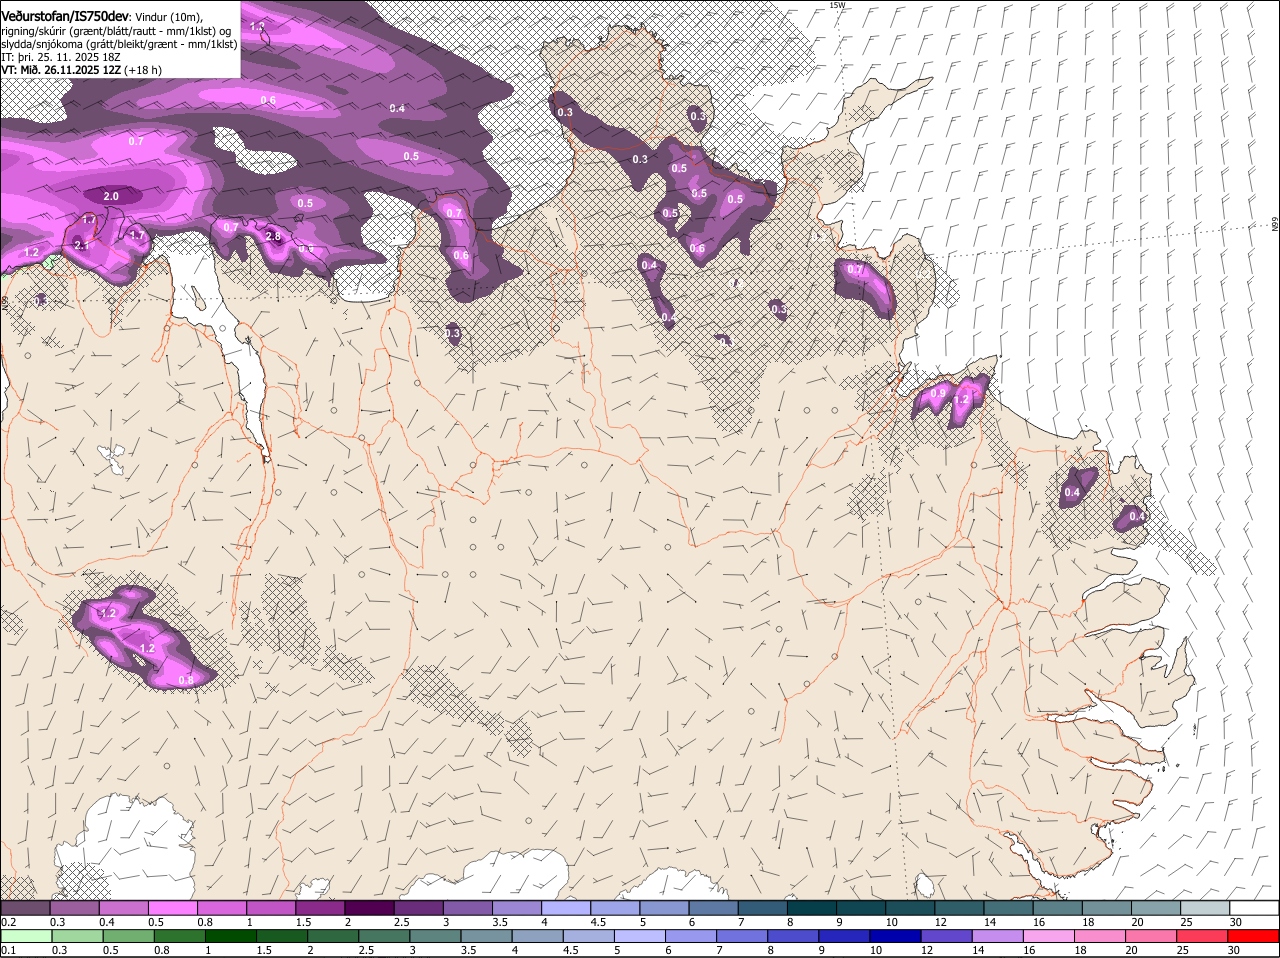Click the 2.1 snowfall value label
Viewport: 1280px width, 958px height.
click(x=81, y=245)
